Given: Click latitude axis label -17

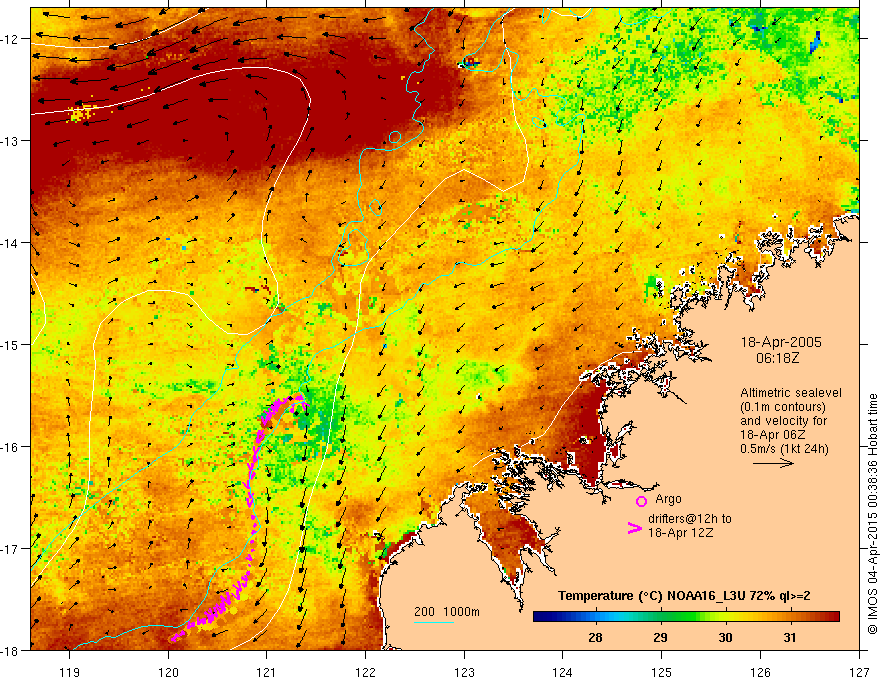Looking at the screenshot, I should (11, 549).
